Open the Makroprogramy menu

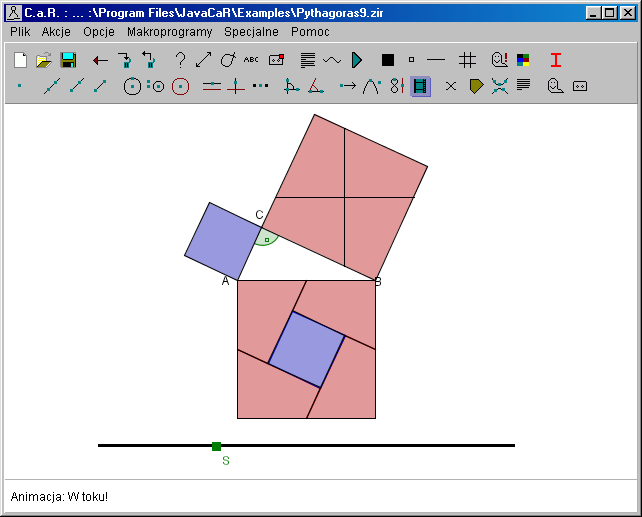(170, 32)
